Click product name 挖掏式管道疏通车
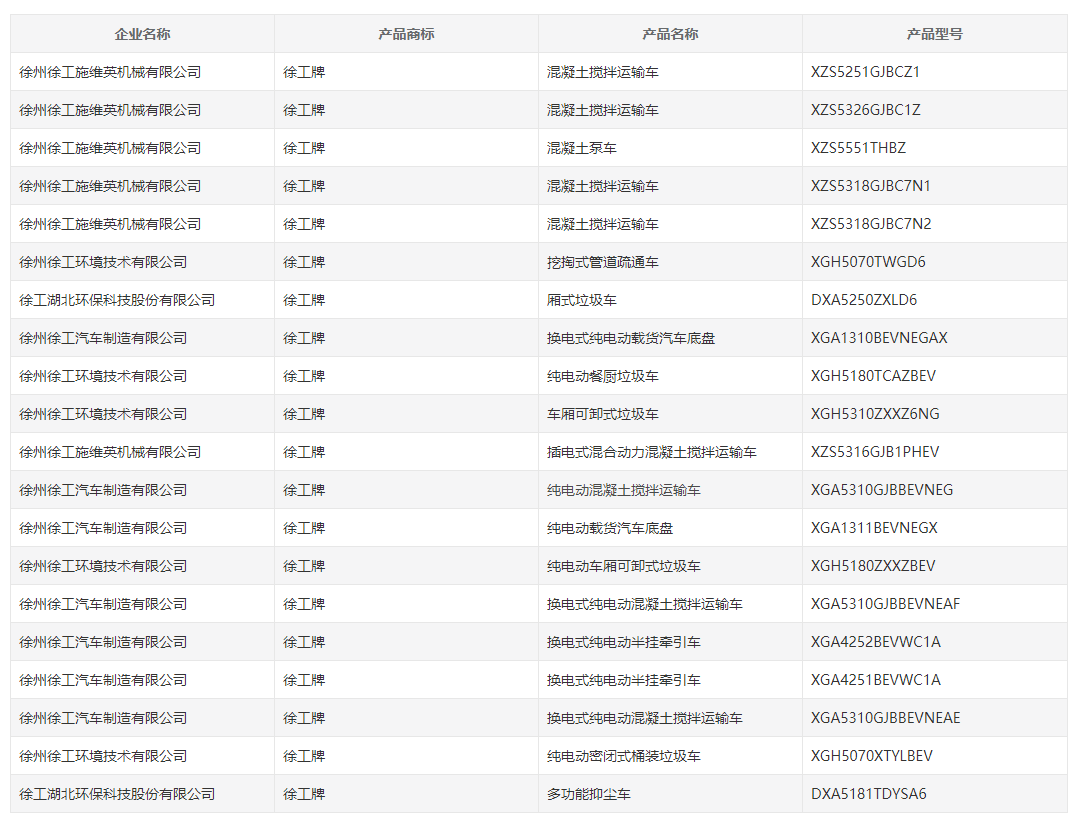1081x821 pixels. [603, 262]
